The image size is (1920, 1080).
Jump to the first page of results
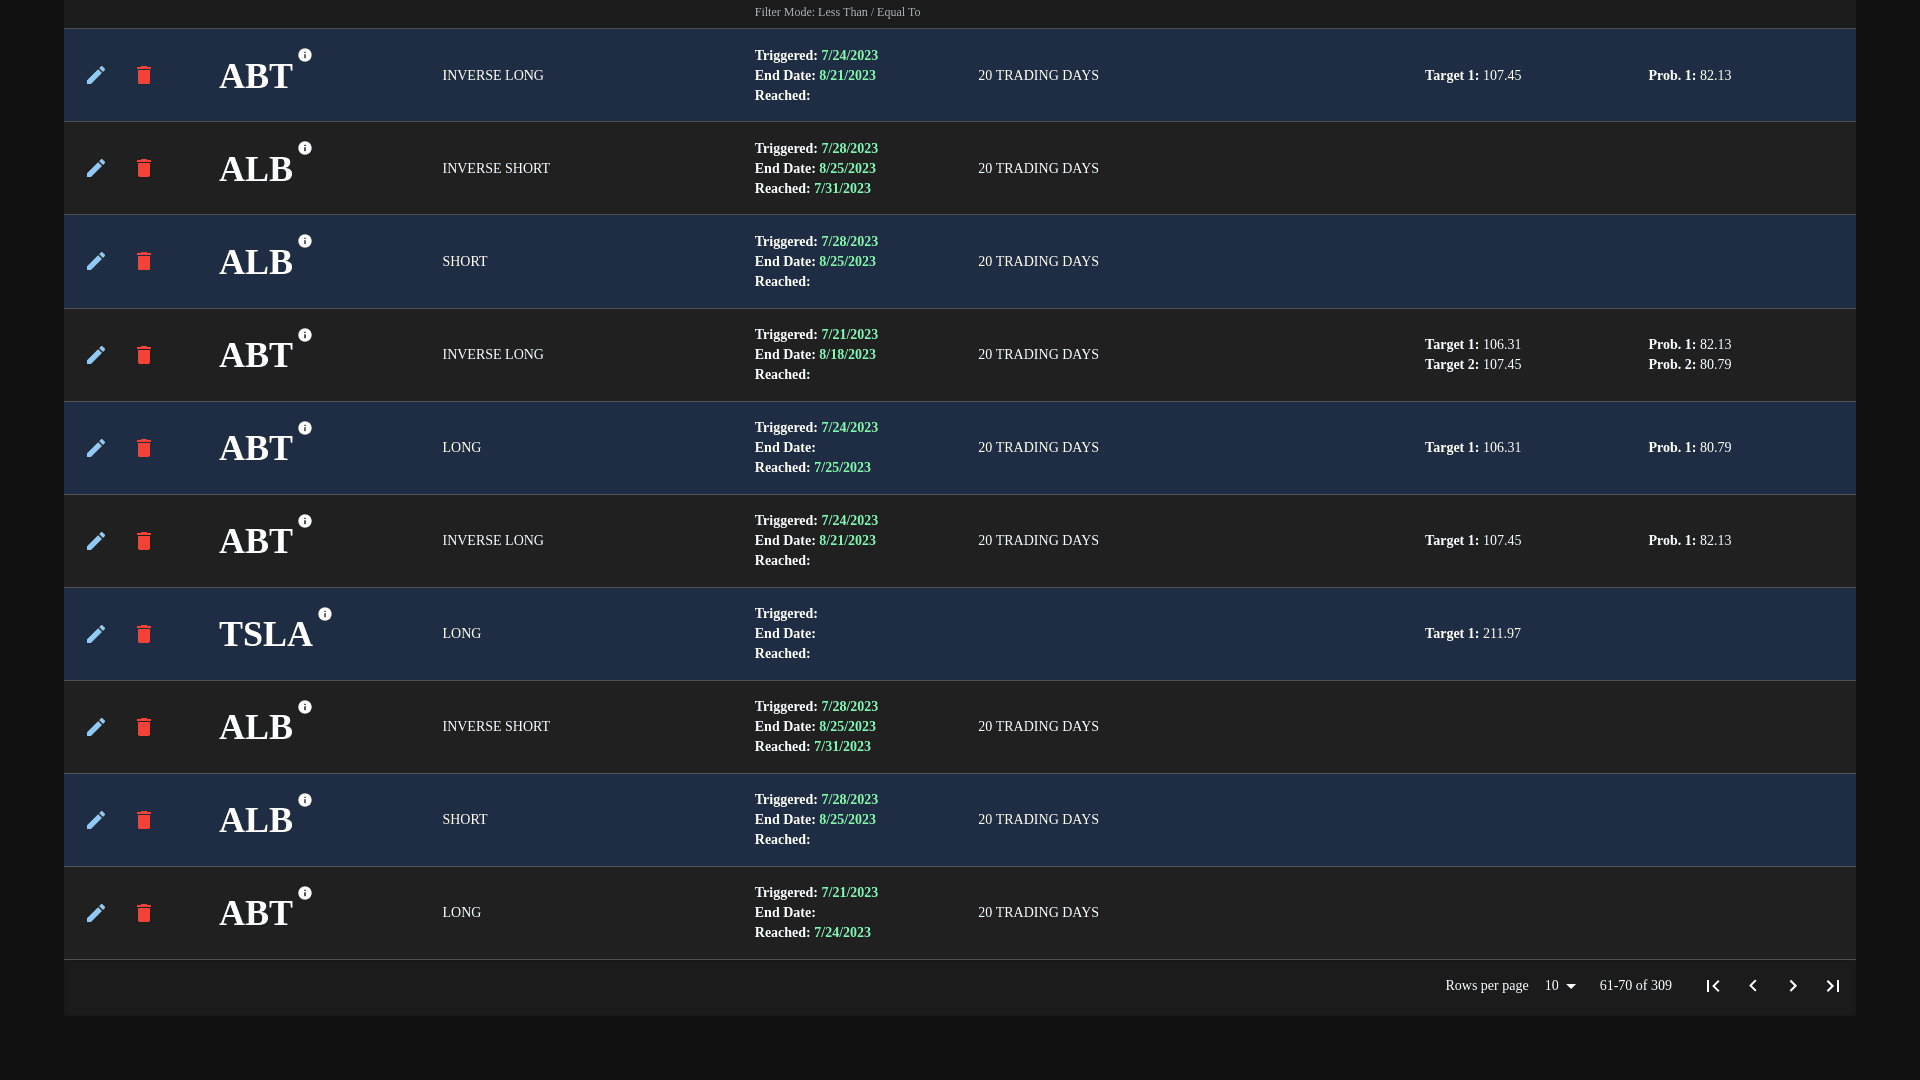[1713, 986]
